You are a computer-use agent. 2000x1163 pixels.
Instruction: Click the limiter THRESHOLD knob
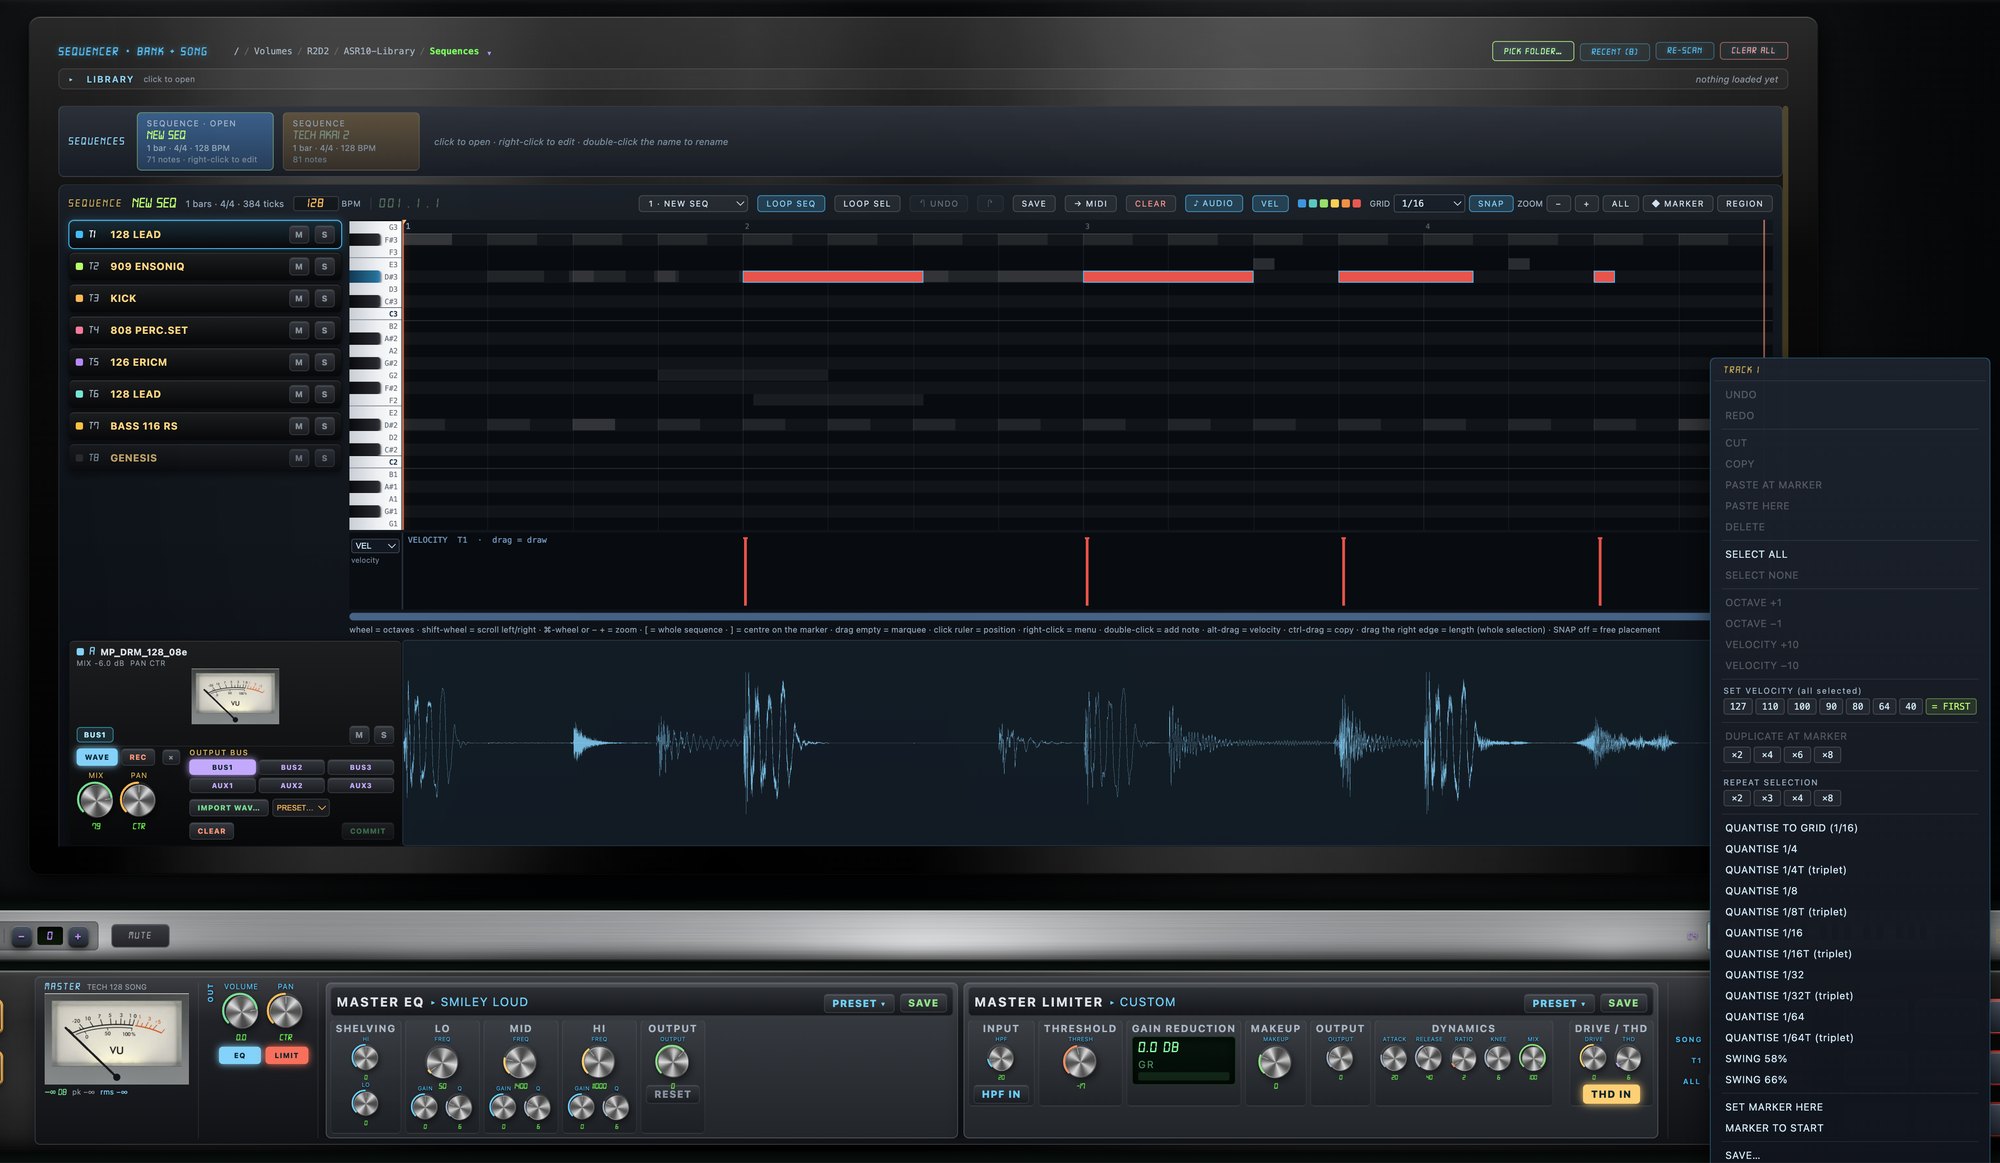tap(1080, 1062)
